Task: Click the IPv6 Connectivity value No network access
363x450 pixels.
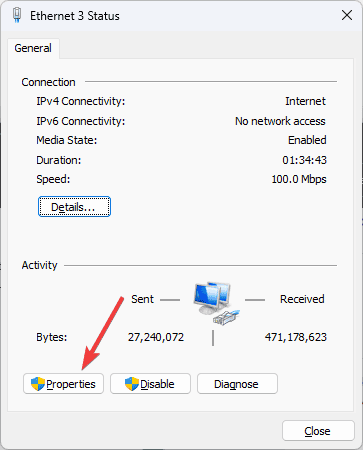Action: pos(280,121)
